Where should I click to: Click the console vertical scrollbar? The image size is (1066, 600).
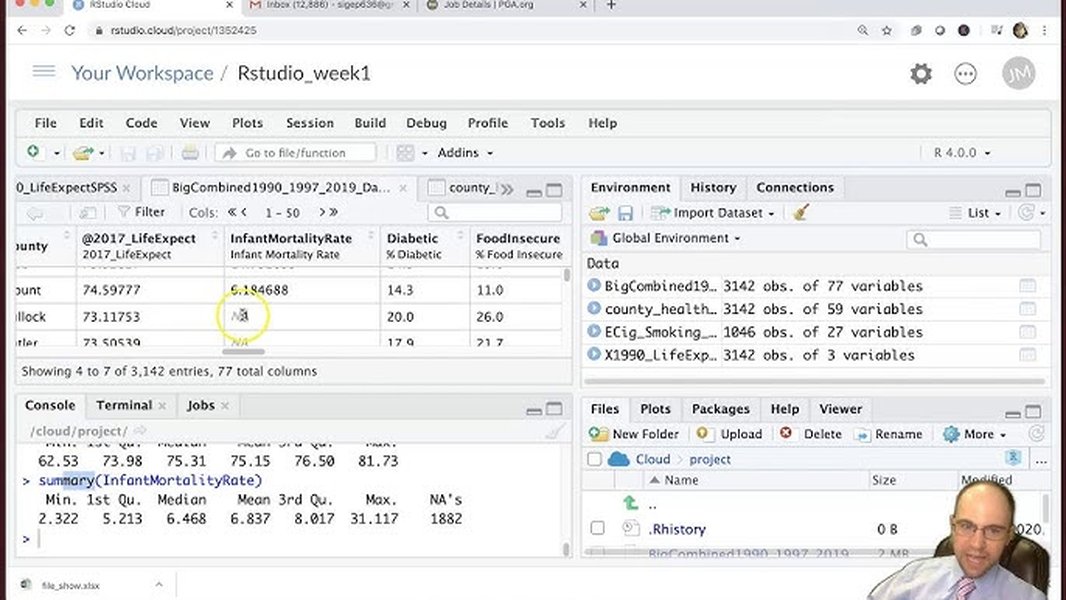tap(566, 548)
